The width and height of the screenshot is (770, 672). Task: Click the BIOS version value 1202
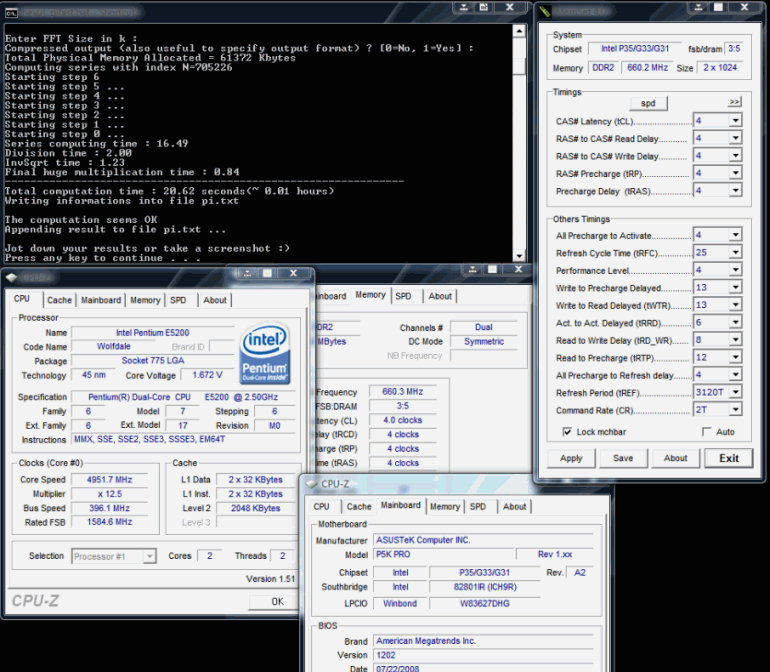coord(484,655)
